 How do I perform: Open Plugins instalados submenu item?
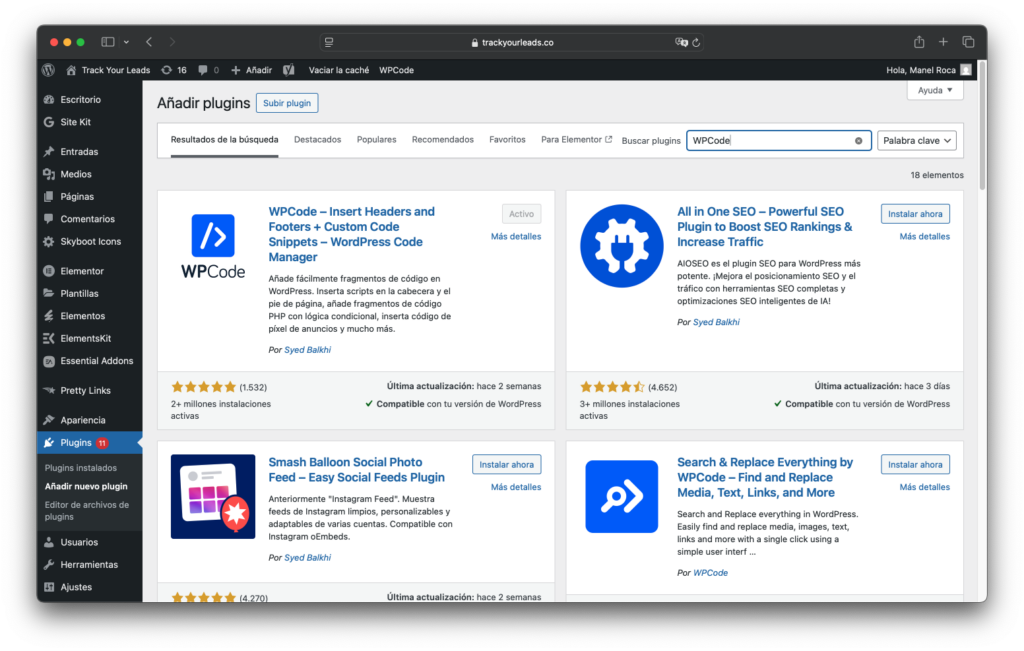pos(81,468)
